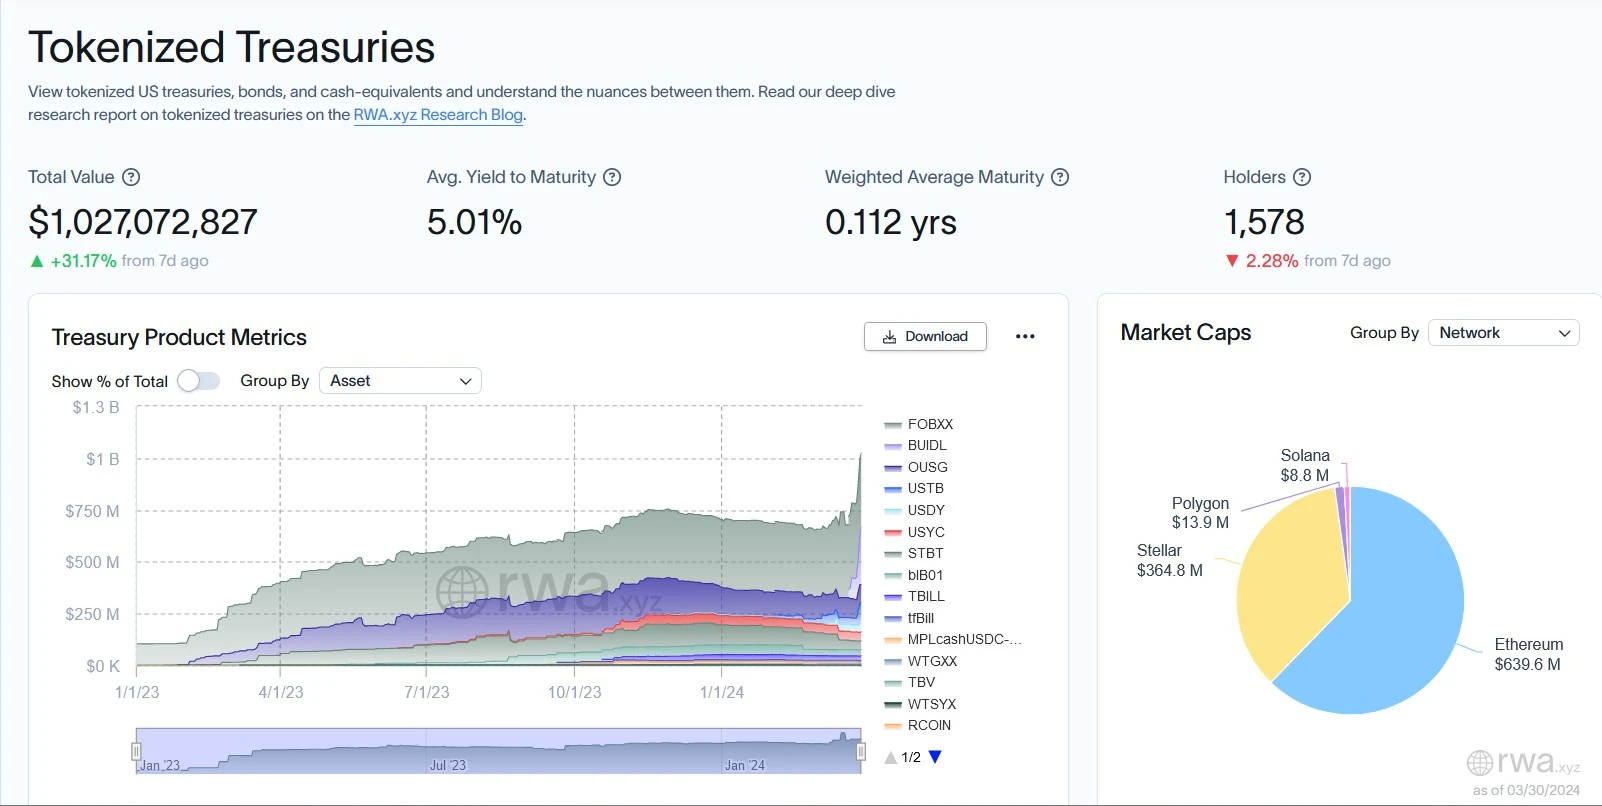
Task: Hide the BUIDL series in legend
Action: [x=926, y=446]
